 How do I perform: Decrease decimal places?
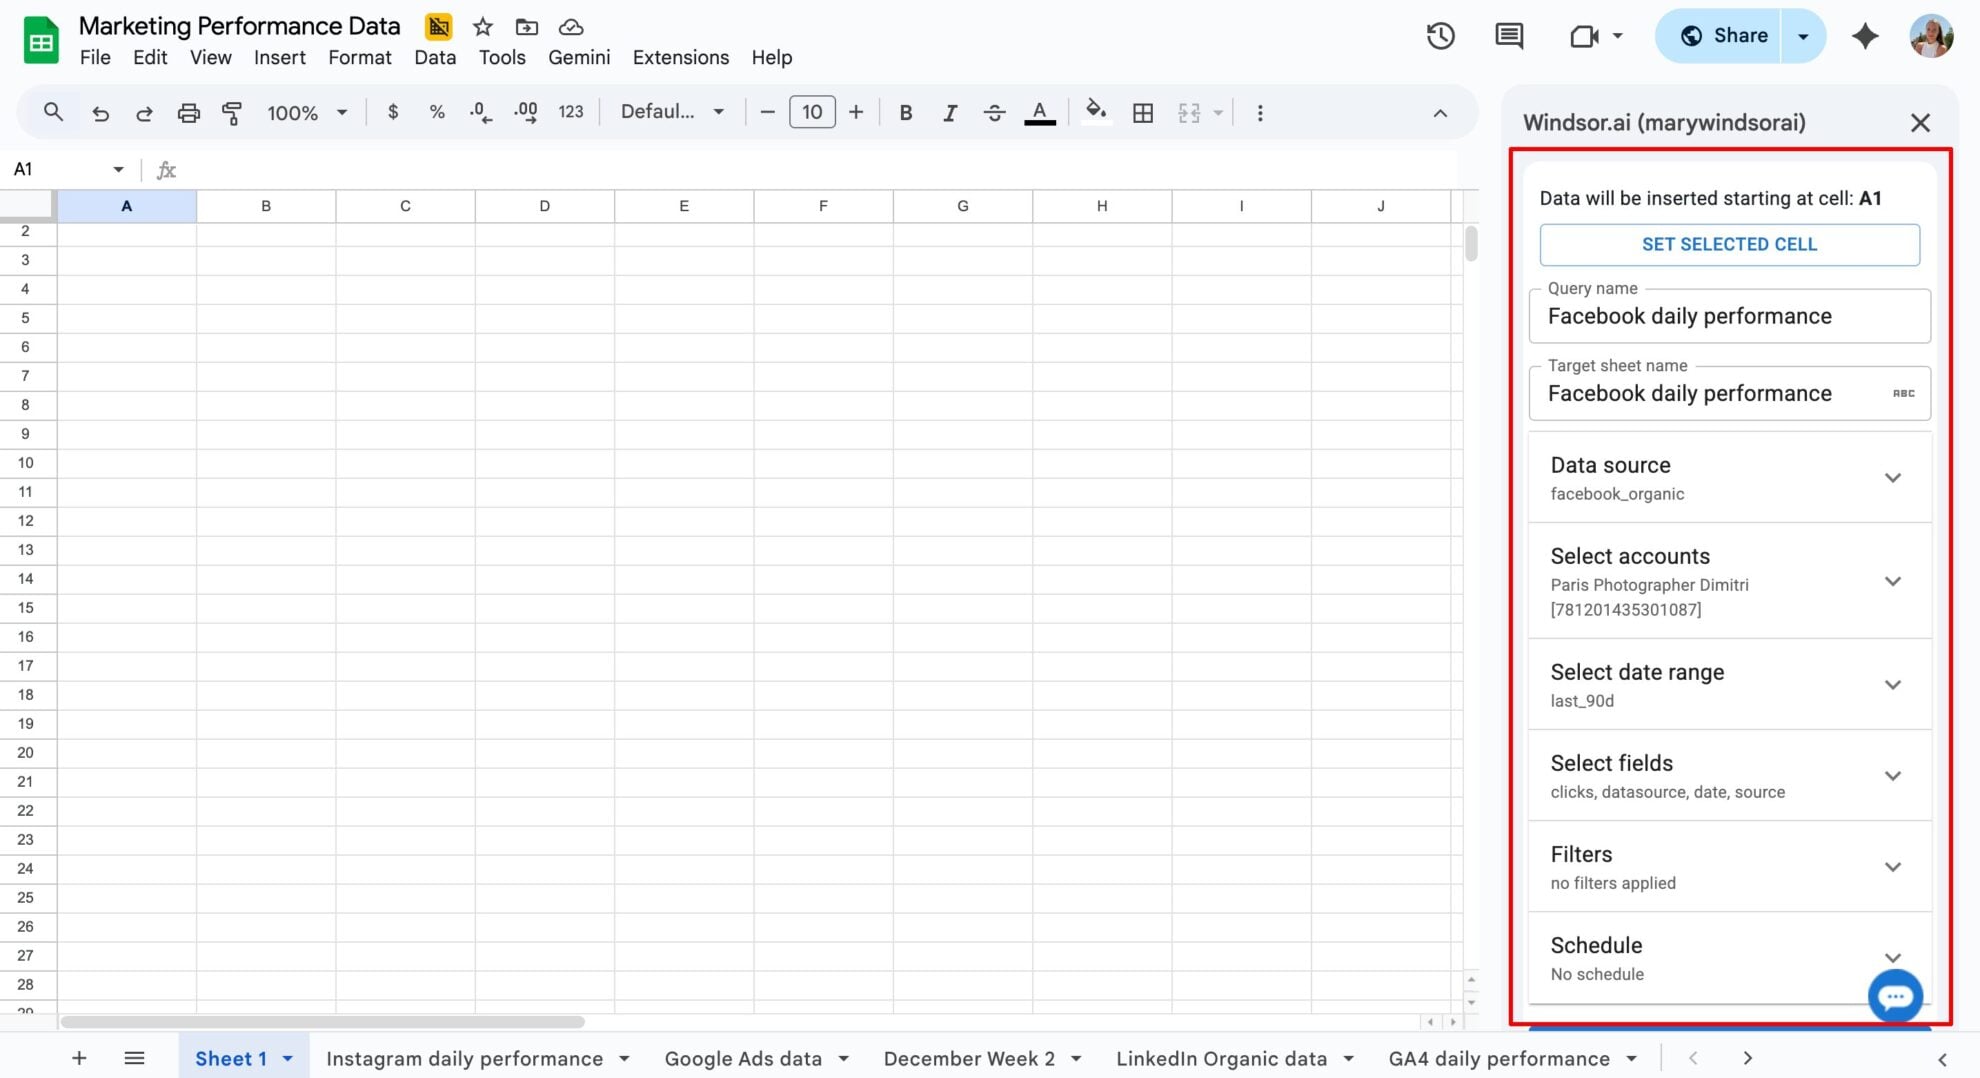pos(481,112)
